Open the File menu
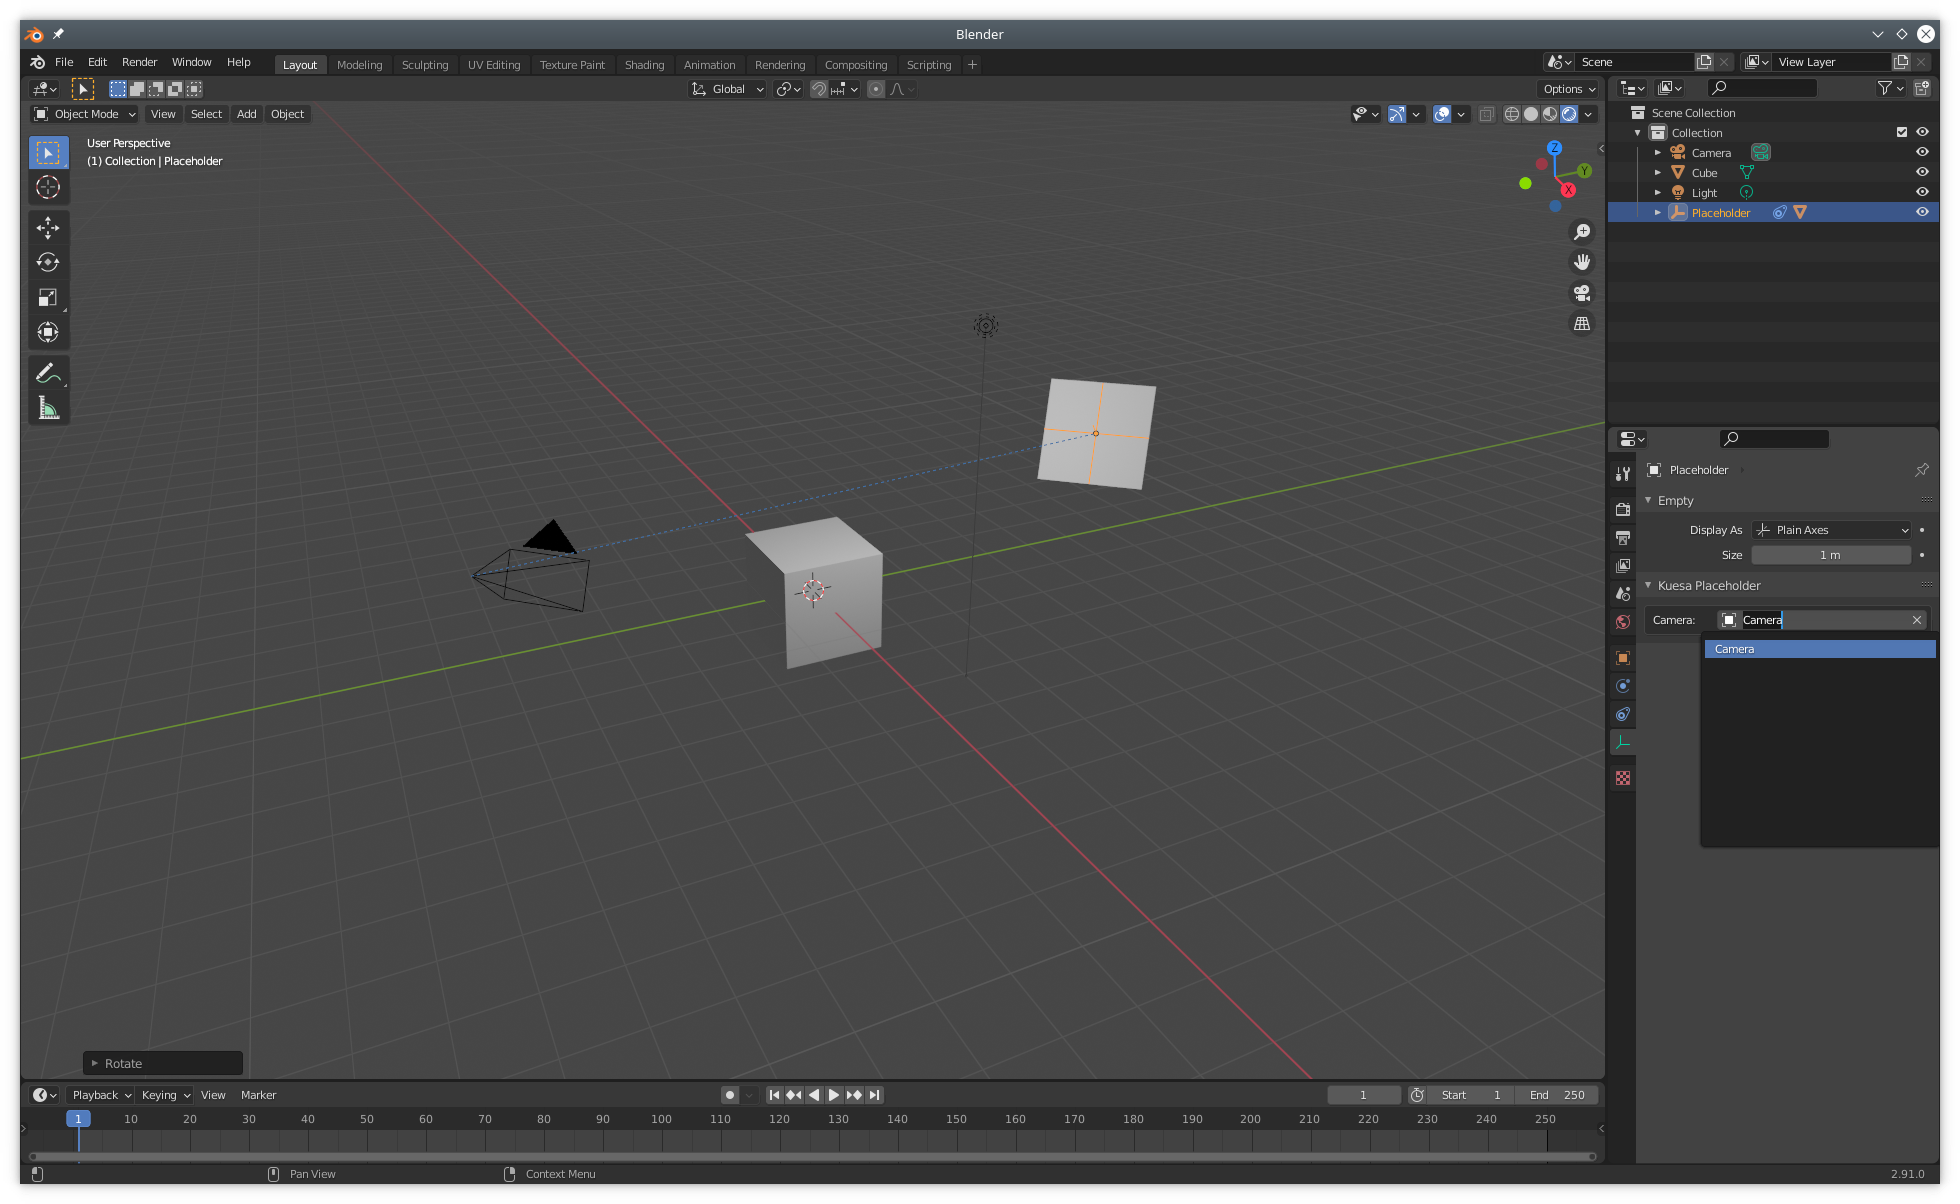Image resolution: width=1960 pixels, height=1204 pixels. click(64, 62)
